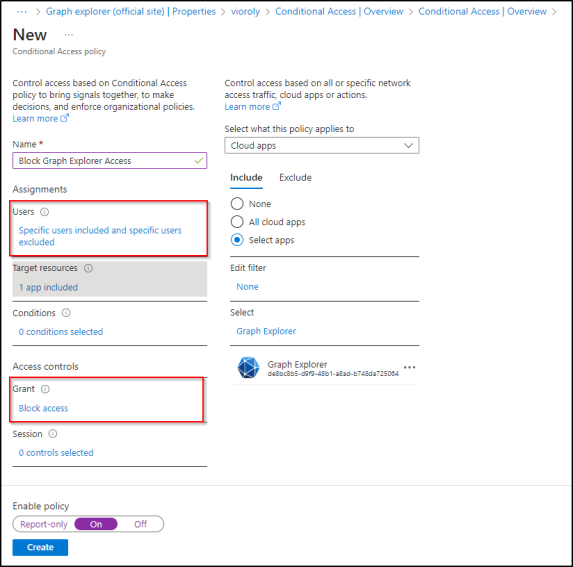The image size is (573, 567).
Task: Go to first Conditional Access Overview breadcrumb
Action: [x=339, y=12]
